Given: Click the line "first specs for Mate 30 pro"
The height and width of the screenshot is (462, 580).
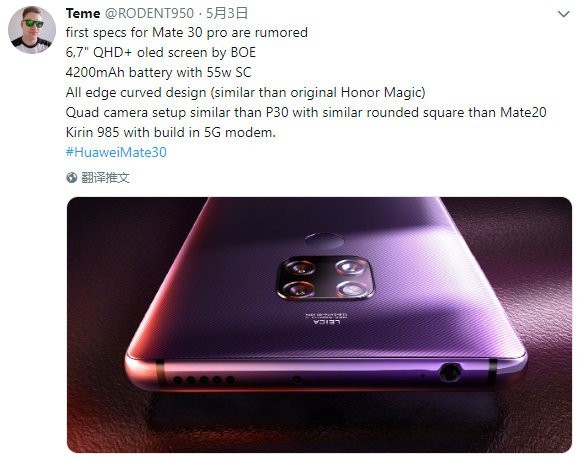Looking at the screenshot, I should 187,33.
